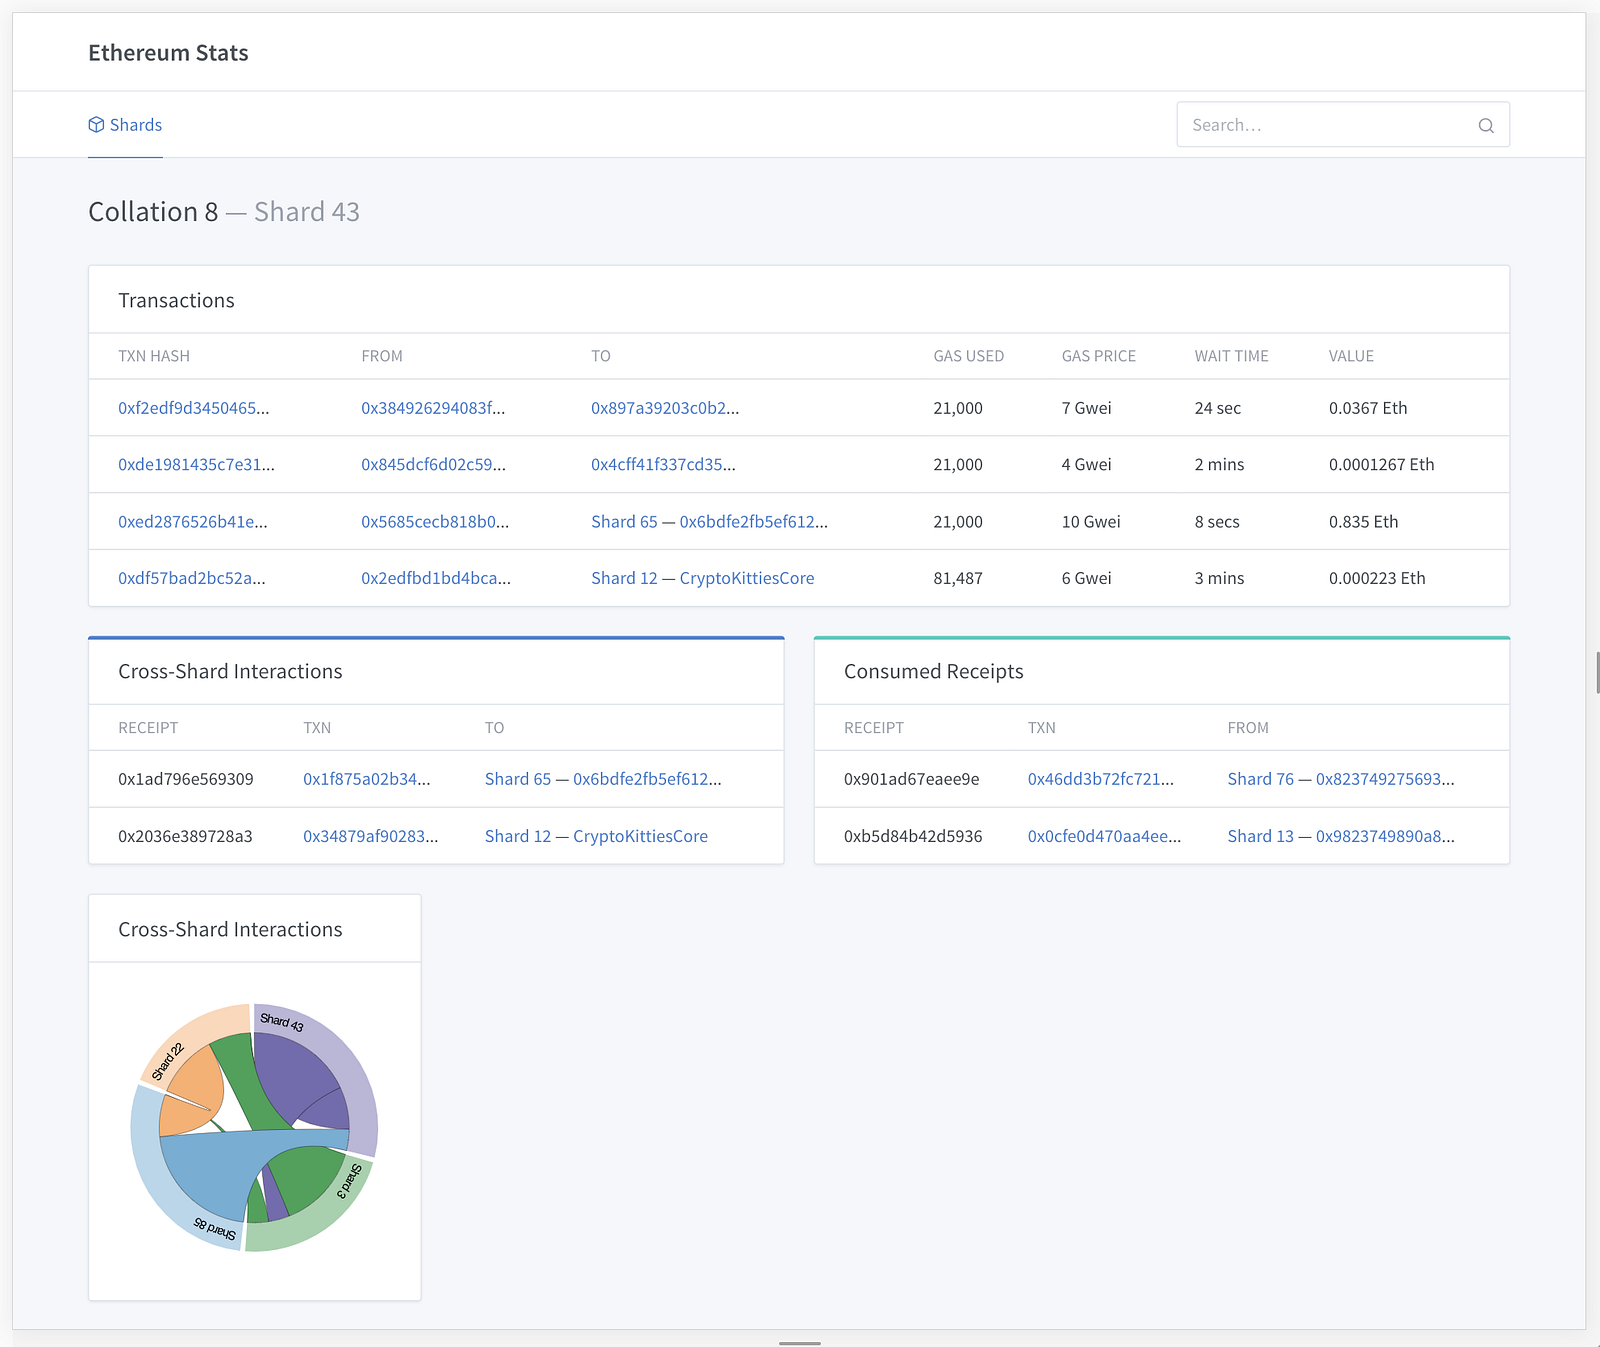
Task: Open consumed receipt txn 0x0cfe0d470aa4ee
Action: click(x=1104, y=836)
